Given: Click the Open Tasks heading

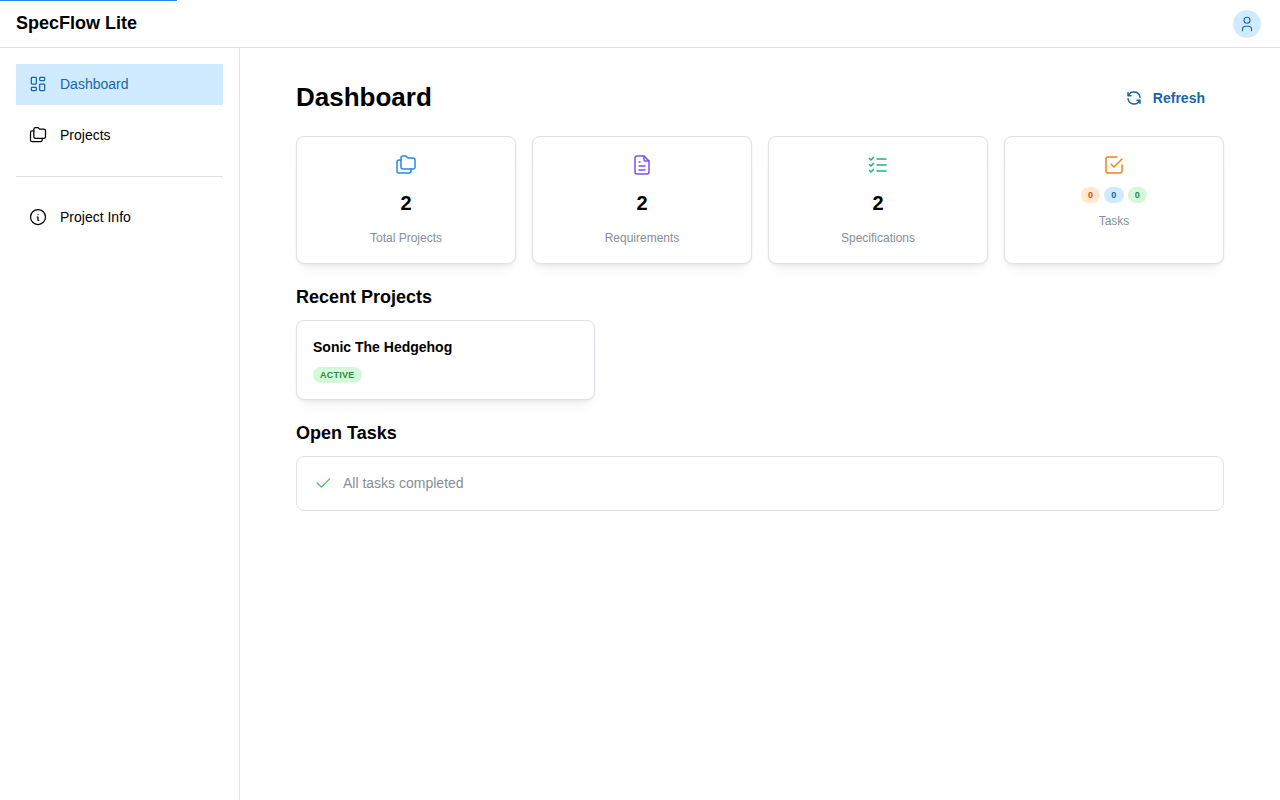Looking at the screenshot, I should tap(346, 433).
